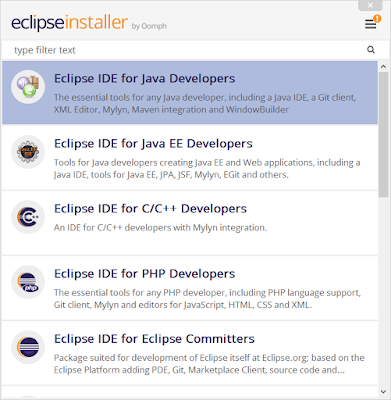Viewport: 391px width, 400px height.
Task: Select Eclipse IDE for Eclipse Committers title
Action: click(x=154, y=339)
